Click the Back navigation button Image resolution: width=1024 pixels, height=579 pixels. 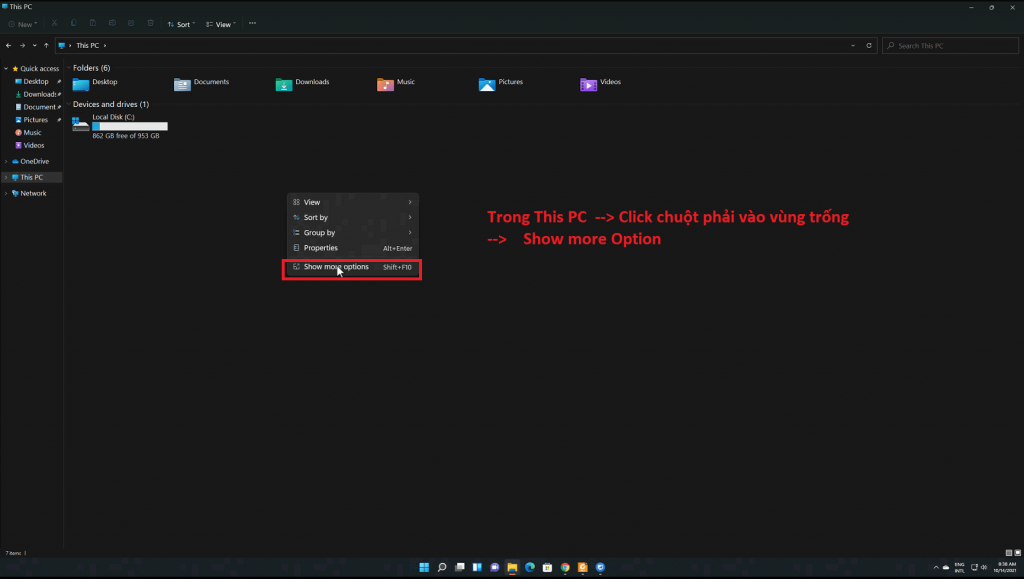[x=8, y=45]
